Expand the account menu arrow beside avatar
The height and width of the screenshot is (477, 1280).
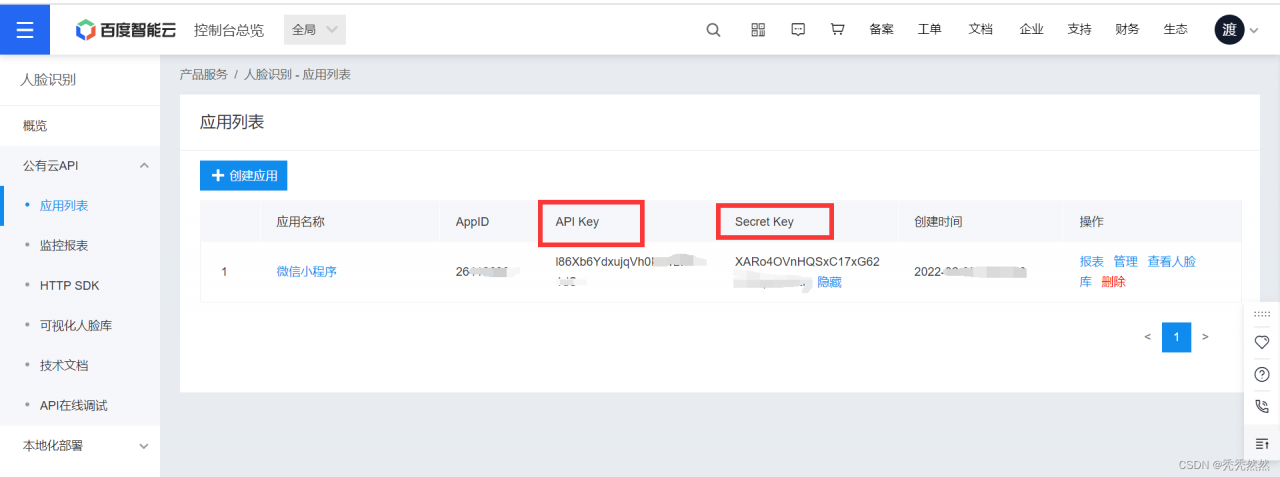click(1254, 31)
